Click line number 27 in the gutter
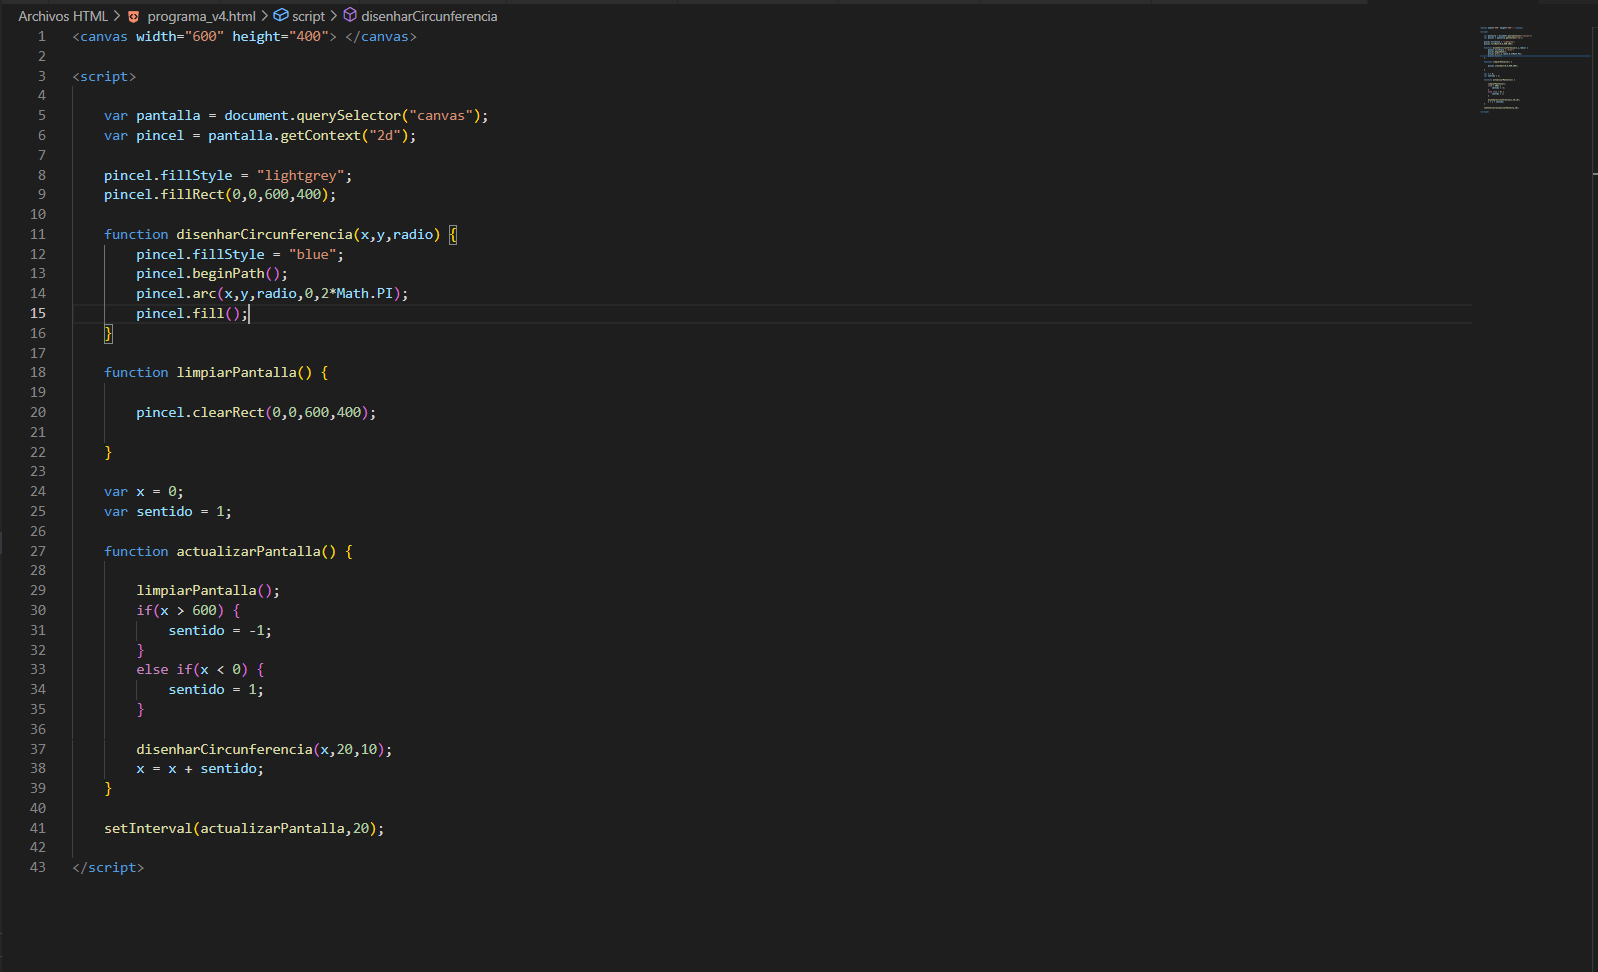1598x972 pixels. tap(38, 551)
